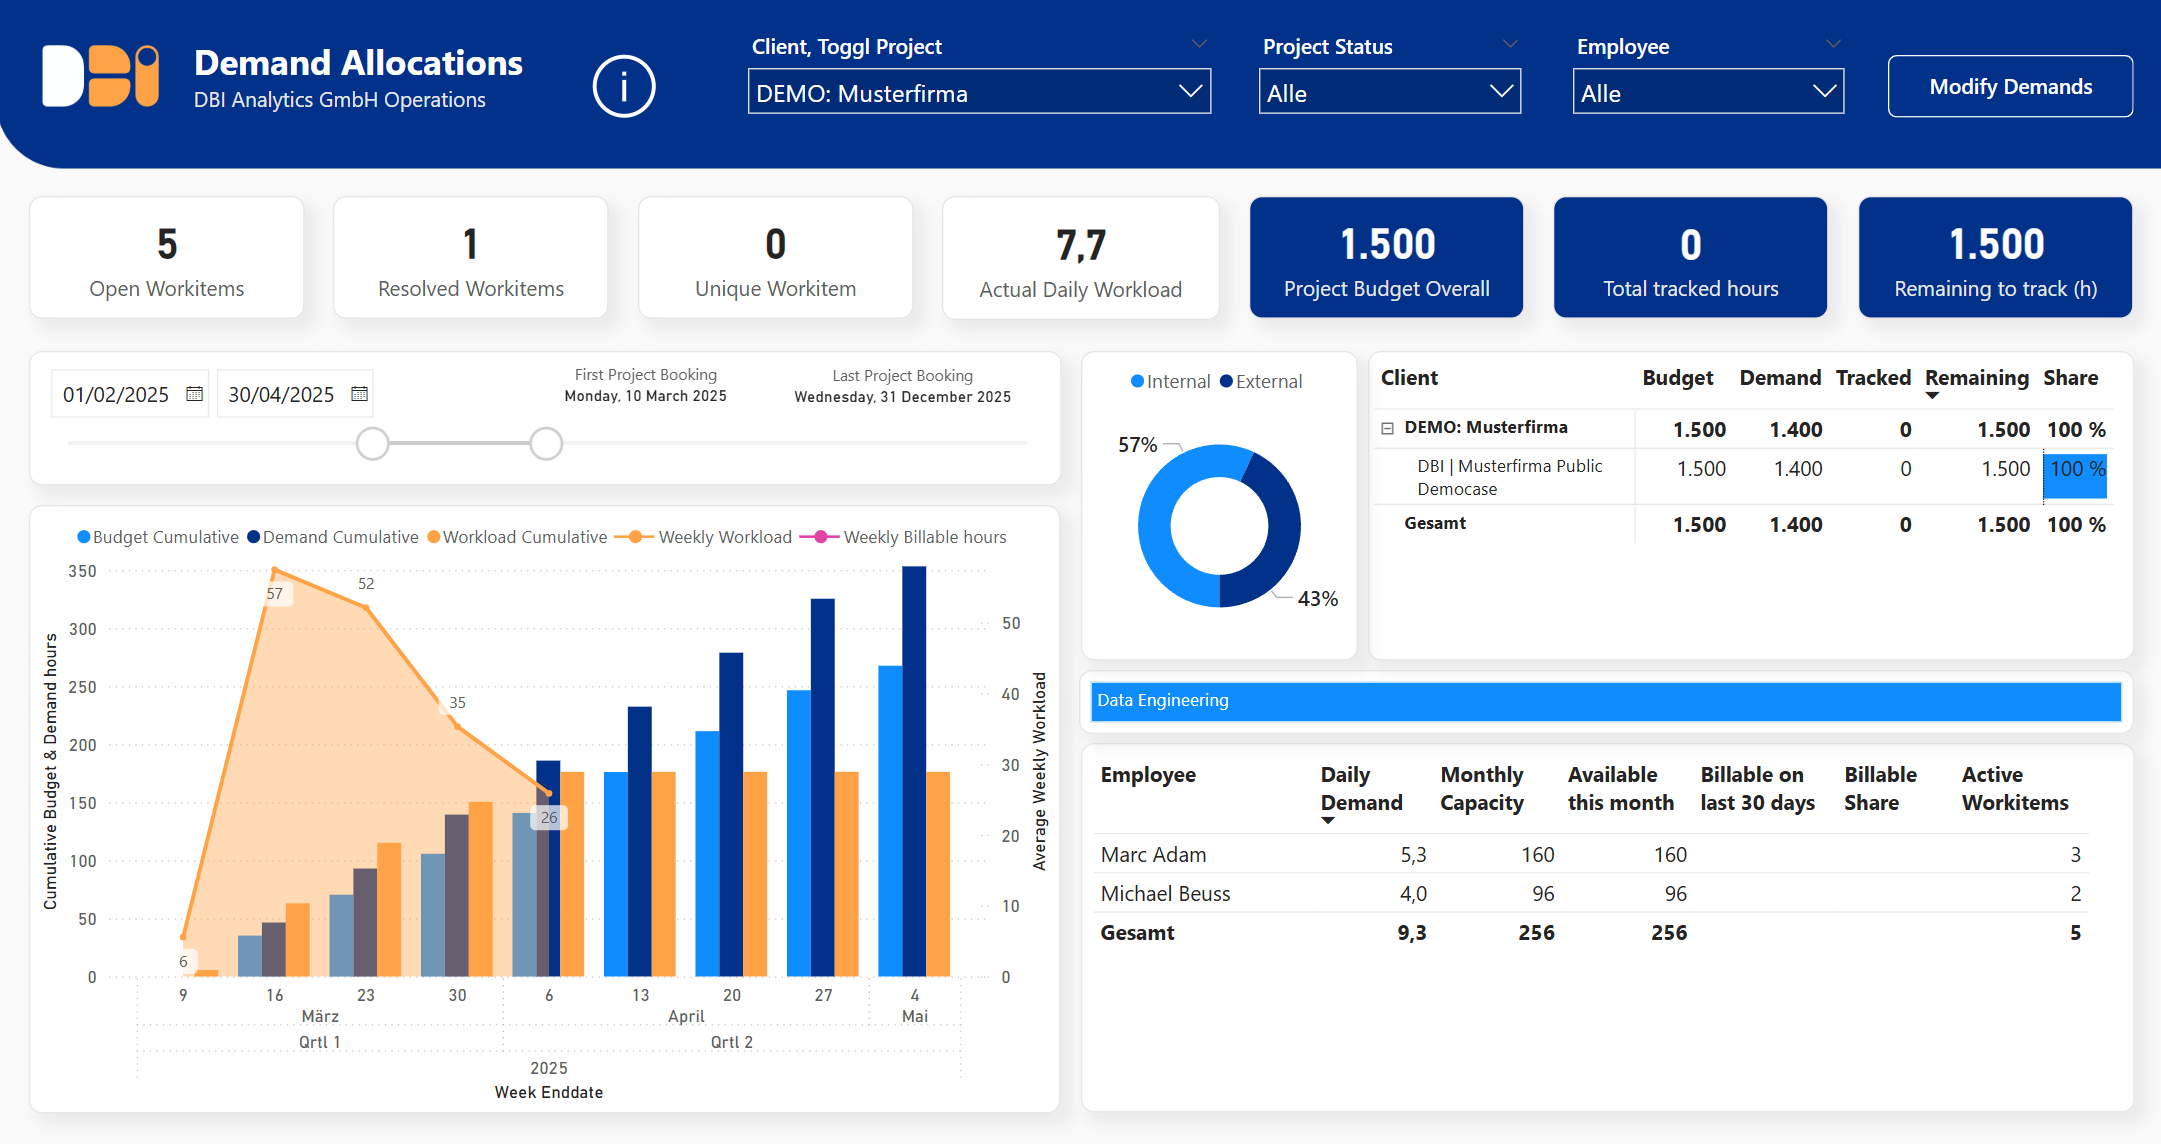Click the Open Workitems card
The width and height of the screenshot is (2161, 1144).
point(167,258)
